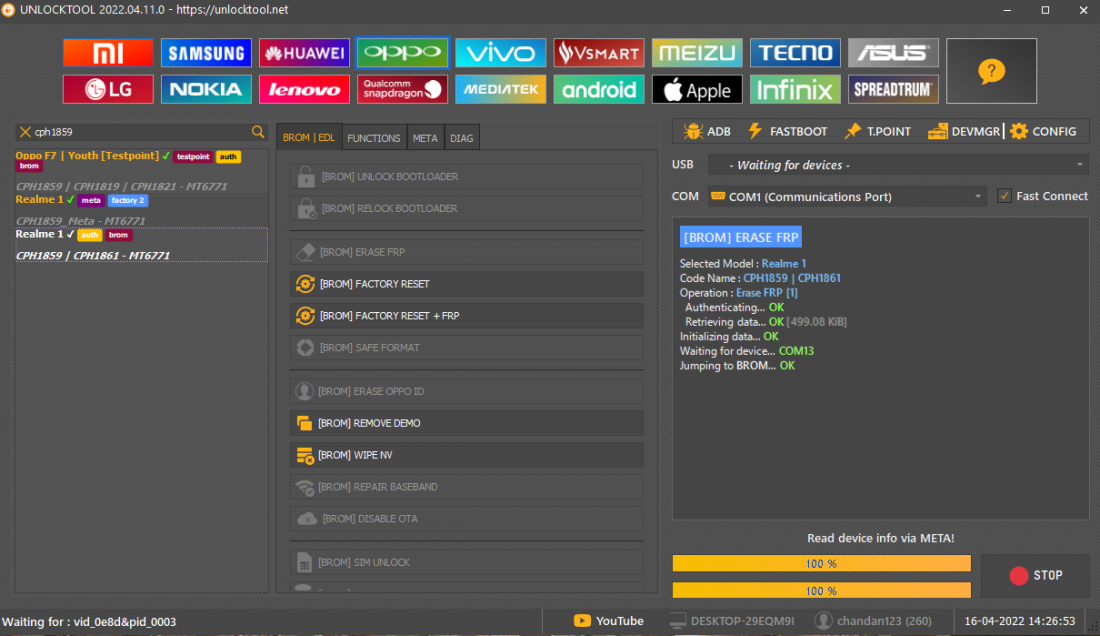The height and width of the screenshot is (636, 1100).
Task: Click the [BROM] ERASE FRP log header
Action: (741, 237)
